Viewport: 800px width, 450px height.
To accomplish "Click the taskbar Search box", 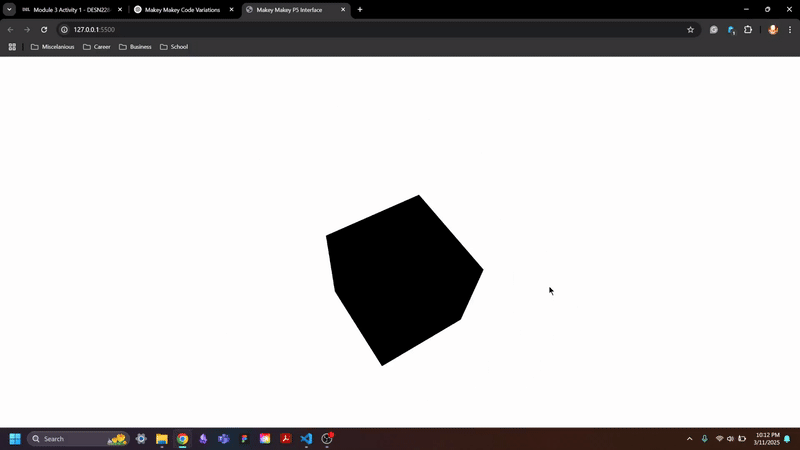I will click(x=78, y=439).
